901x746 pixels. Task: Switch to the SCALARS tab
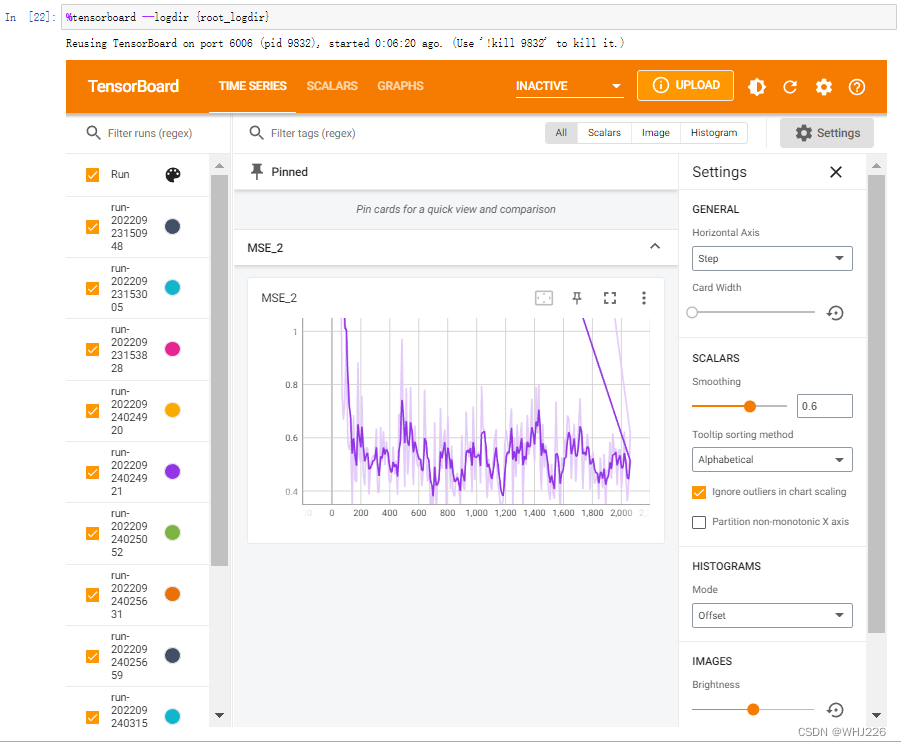332,86
